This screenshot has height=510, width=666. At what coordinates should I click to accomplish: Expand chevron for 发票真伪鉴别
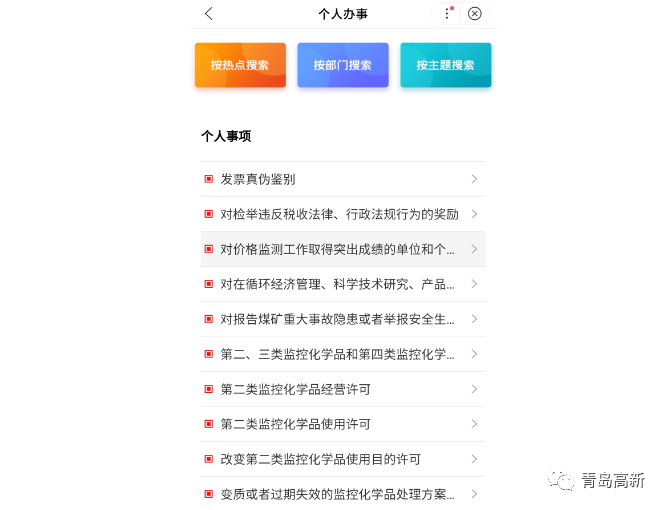474,179
